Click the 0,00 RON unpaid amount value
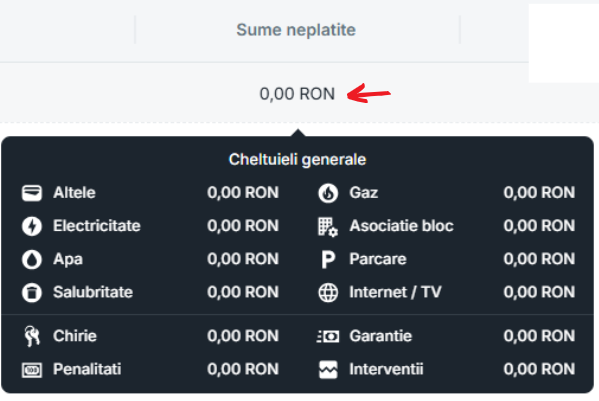Viewport: 599px width, 401px height. pos(297,94)
